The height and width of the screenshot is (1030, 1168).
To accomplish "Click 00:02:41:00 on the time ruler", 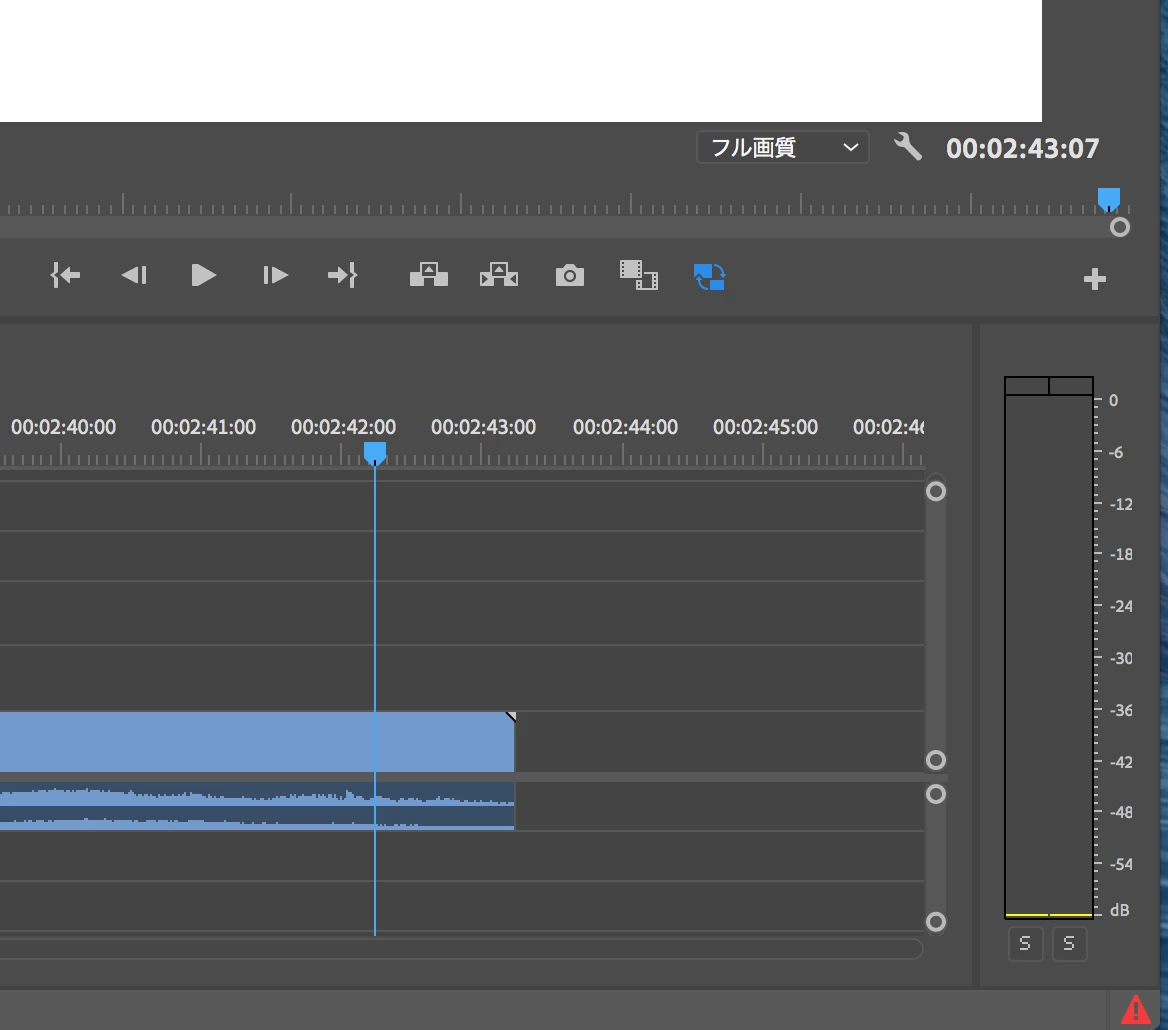I will (x=203, y=427).
